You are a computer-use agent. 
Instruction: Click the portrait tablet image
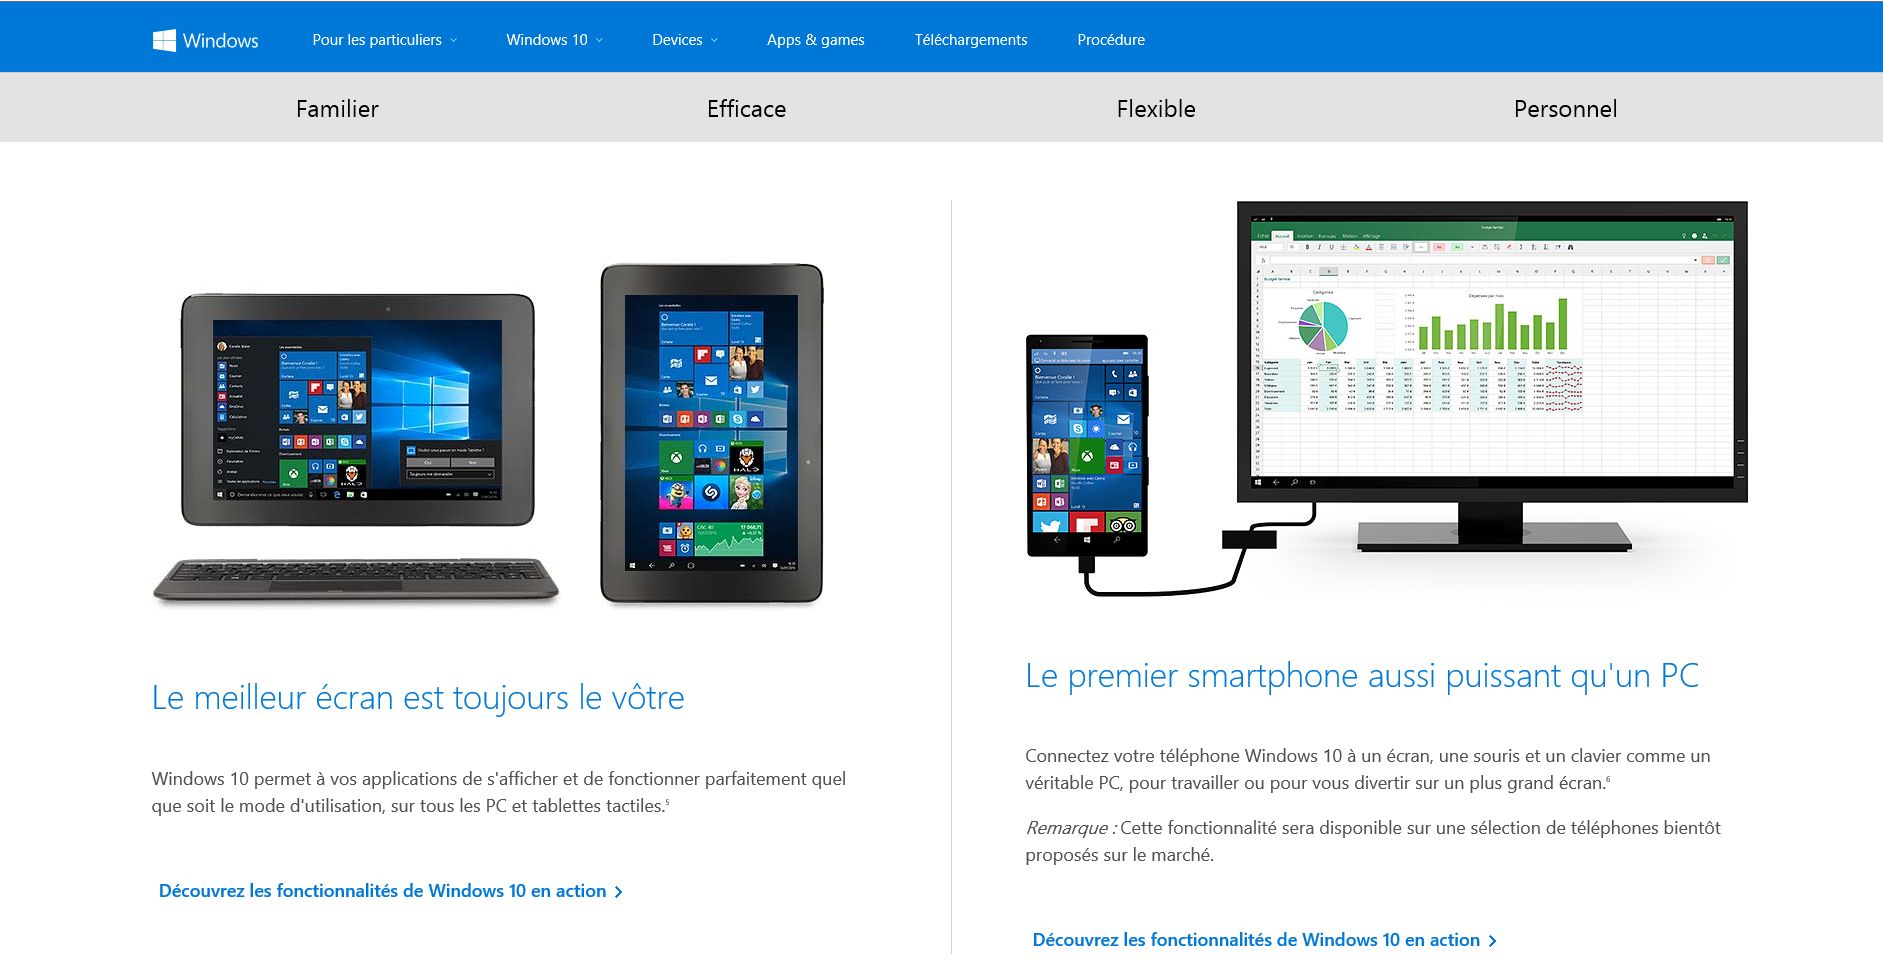point(712,433)
